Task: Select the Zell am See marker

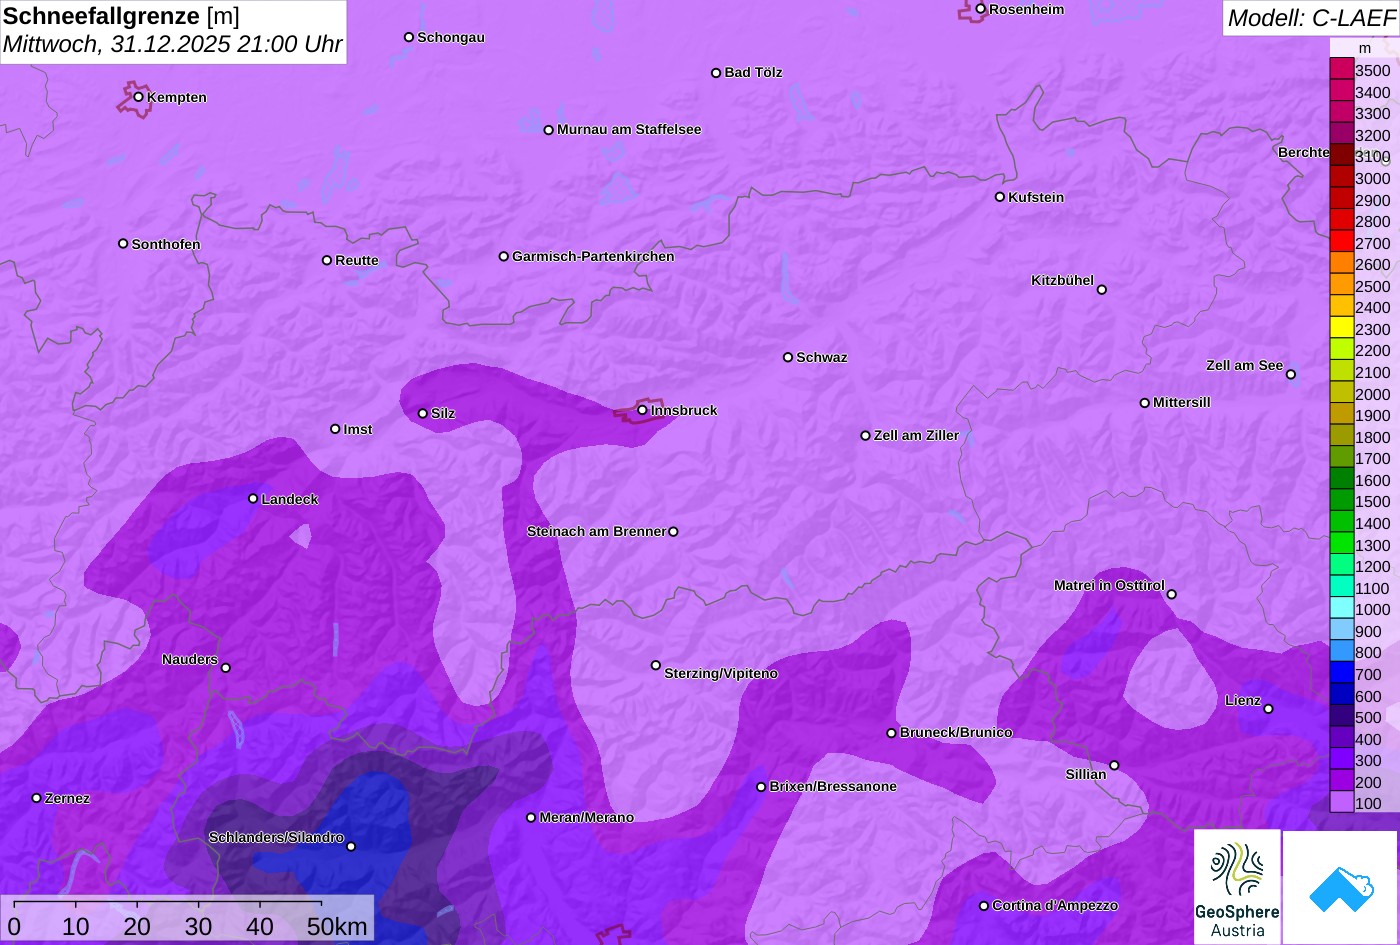Action: (x=1291, y=375)
